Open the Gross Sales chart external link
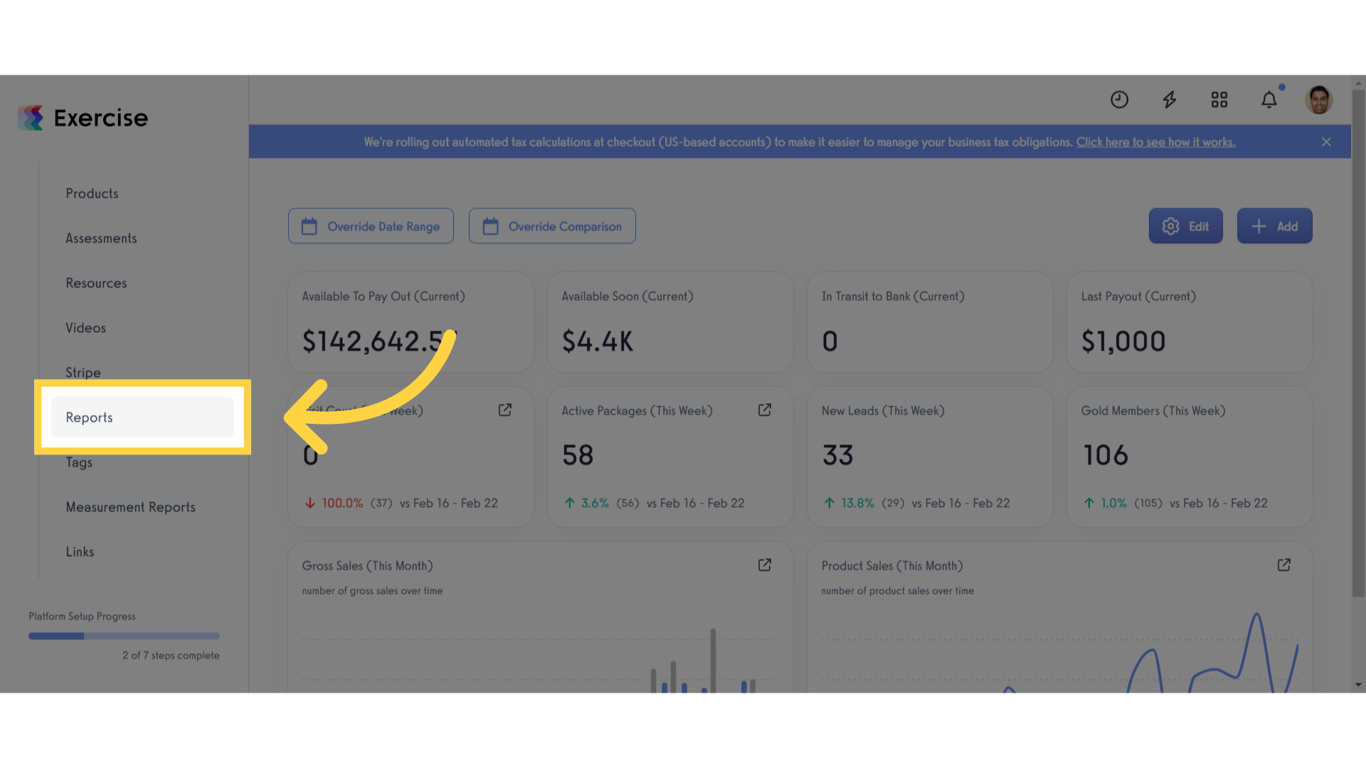1366x768 pixels. [765, 565]
